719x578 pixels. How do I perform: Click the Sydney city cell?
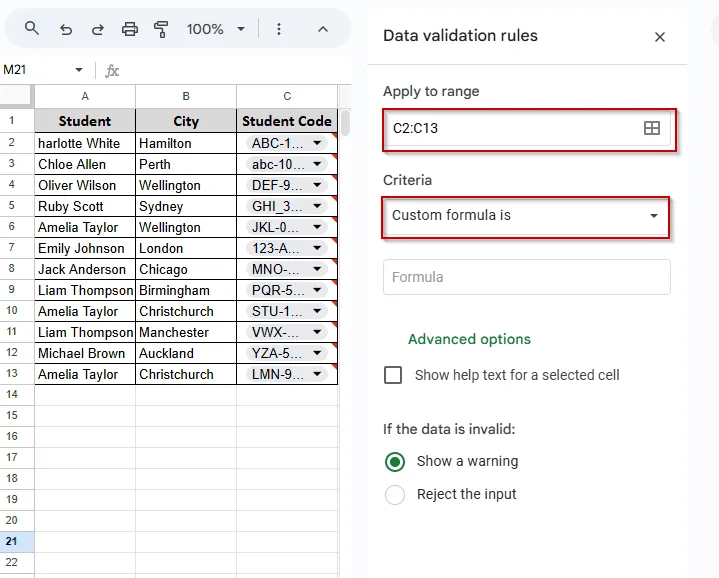tap(186, 206)
